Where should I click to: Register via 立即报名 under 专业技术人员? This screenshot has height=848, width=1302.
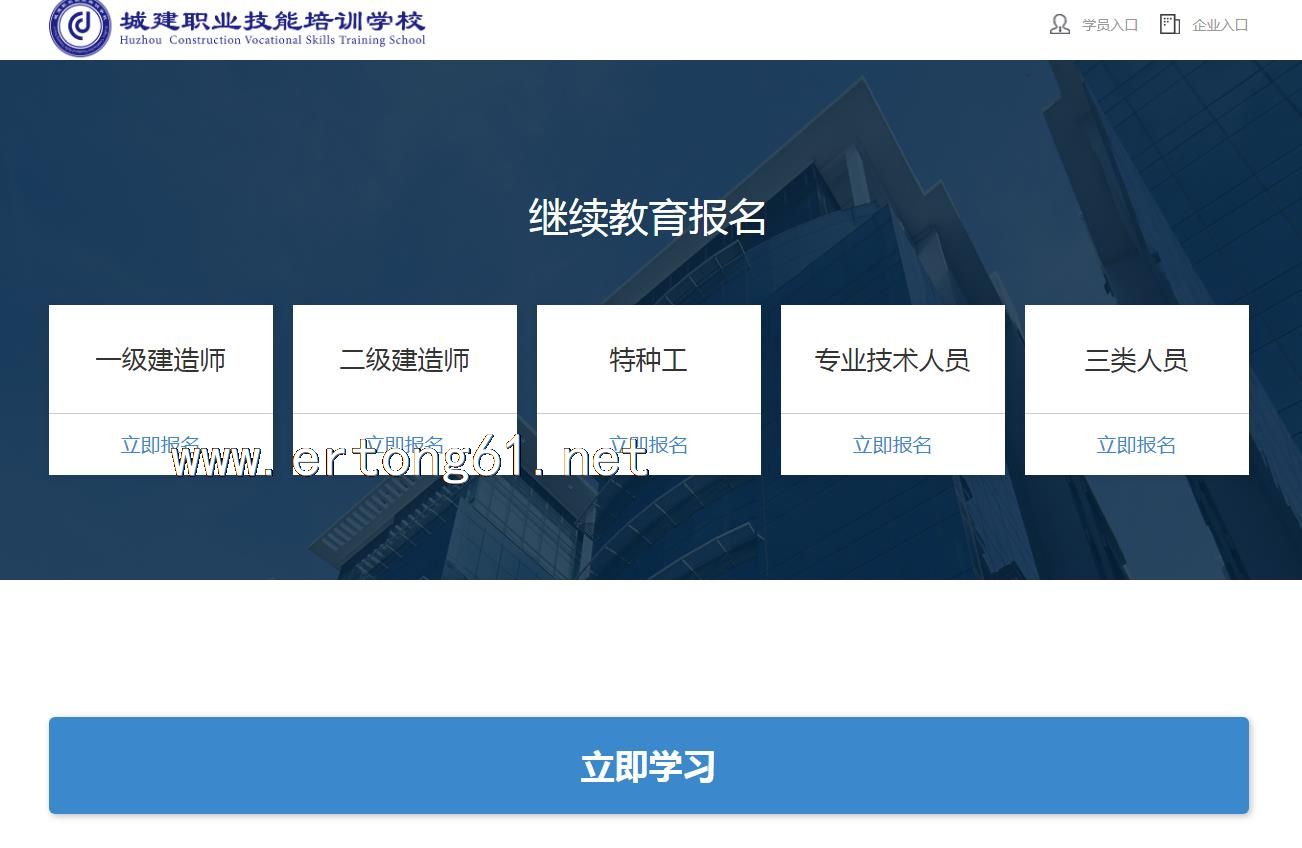tap(893, 445)
